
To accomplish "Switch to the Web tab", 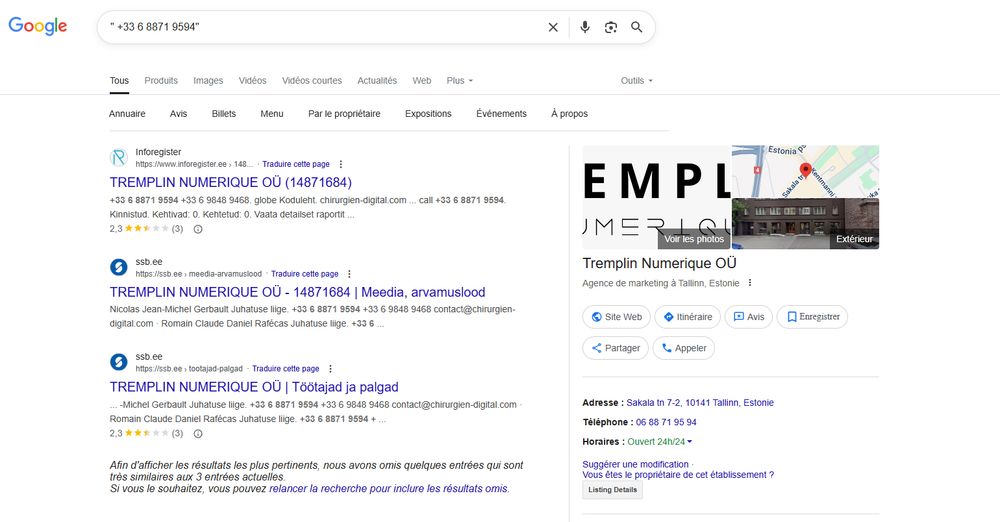I will click(x=422, y=80).
